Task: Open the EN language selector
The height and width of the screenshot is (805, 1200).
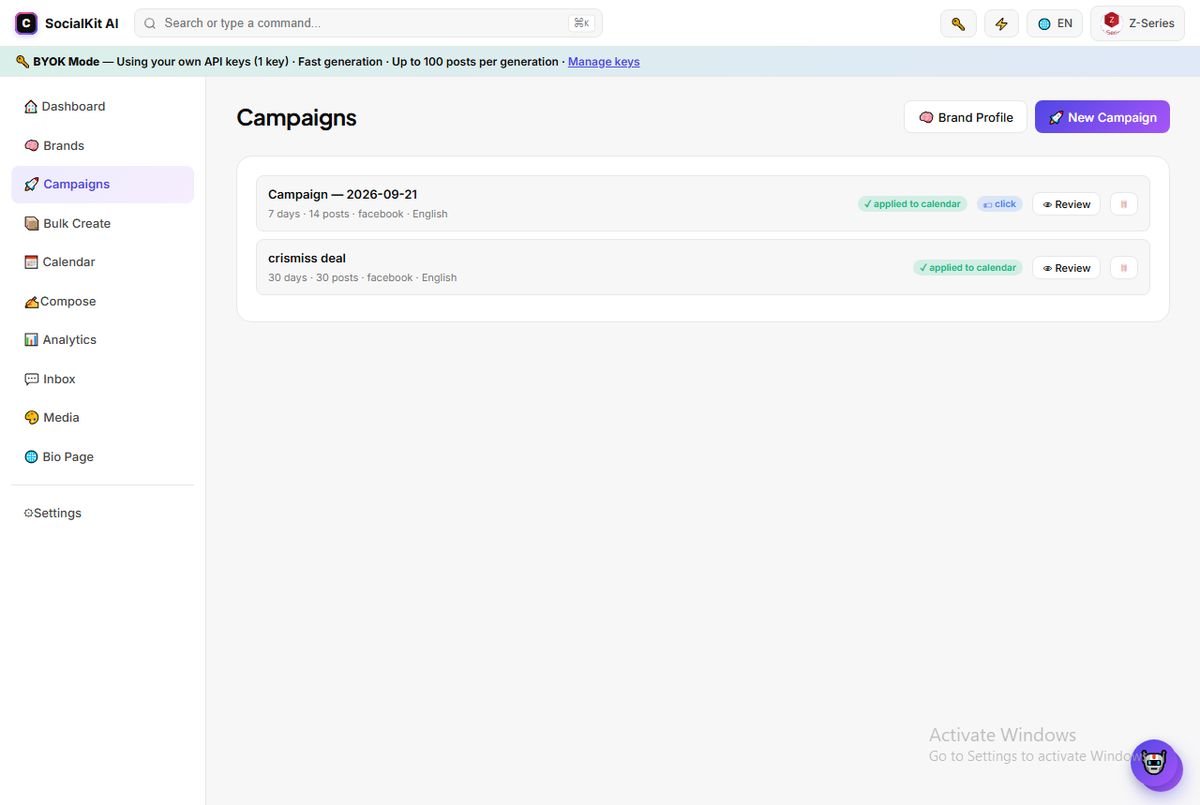Action: [1055, 23]
